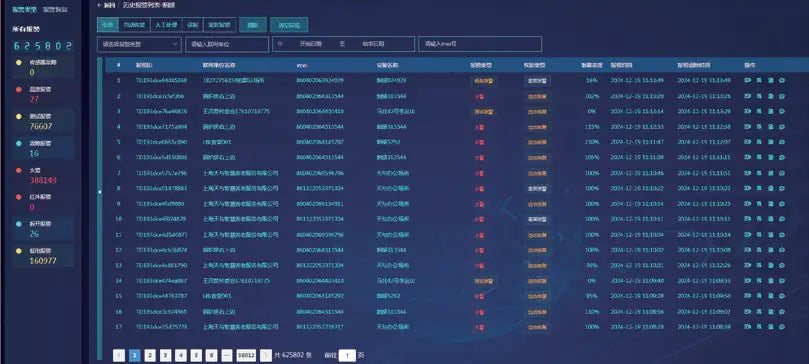Click the document icon in row 4
The image size is (809, 364).
pos(771,127)
